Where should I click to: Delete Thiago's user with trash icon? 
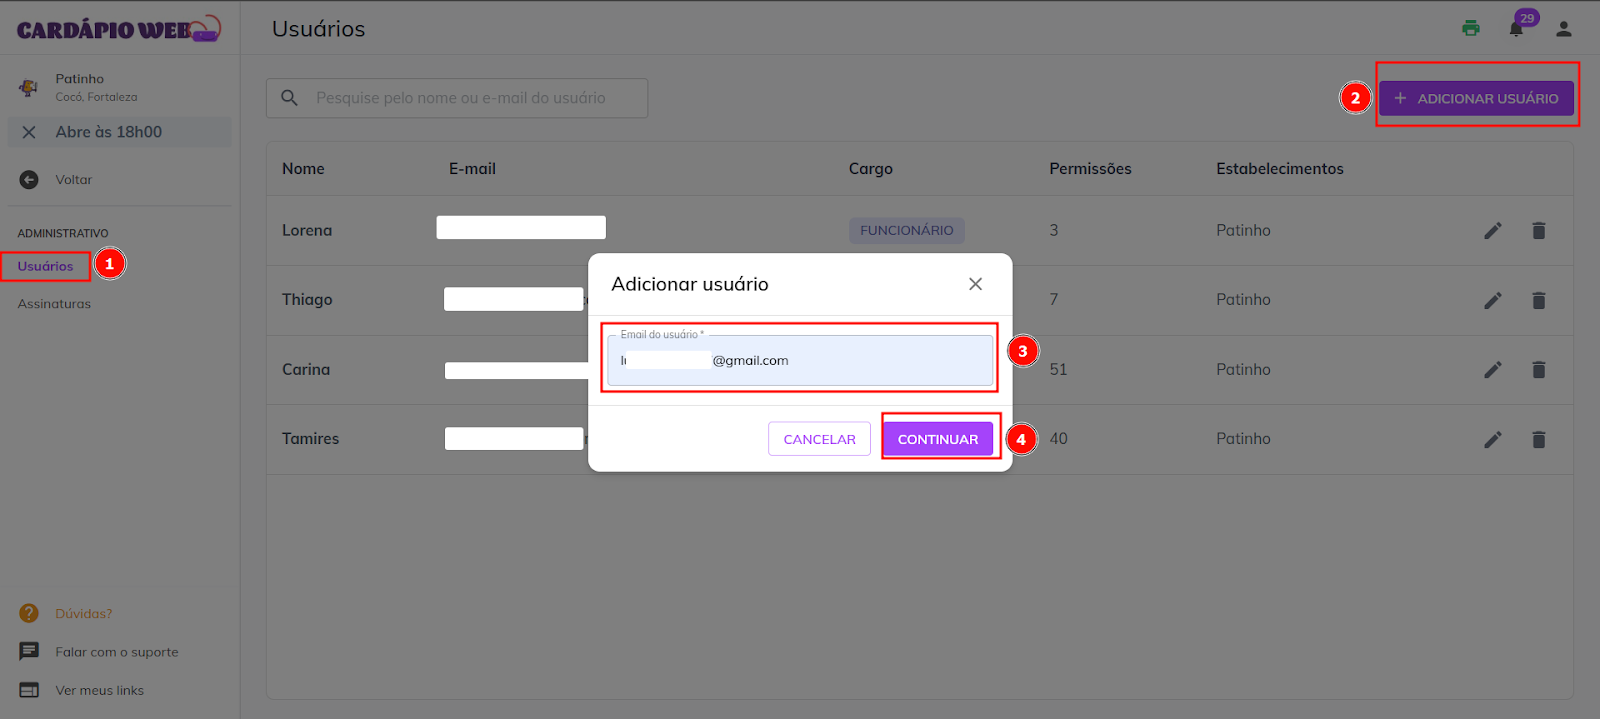tap(1538, 300)
